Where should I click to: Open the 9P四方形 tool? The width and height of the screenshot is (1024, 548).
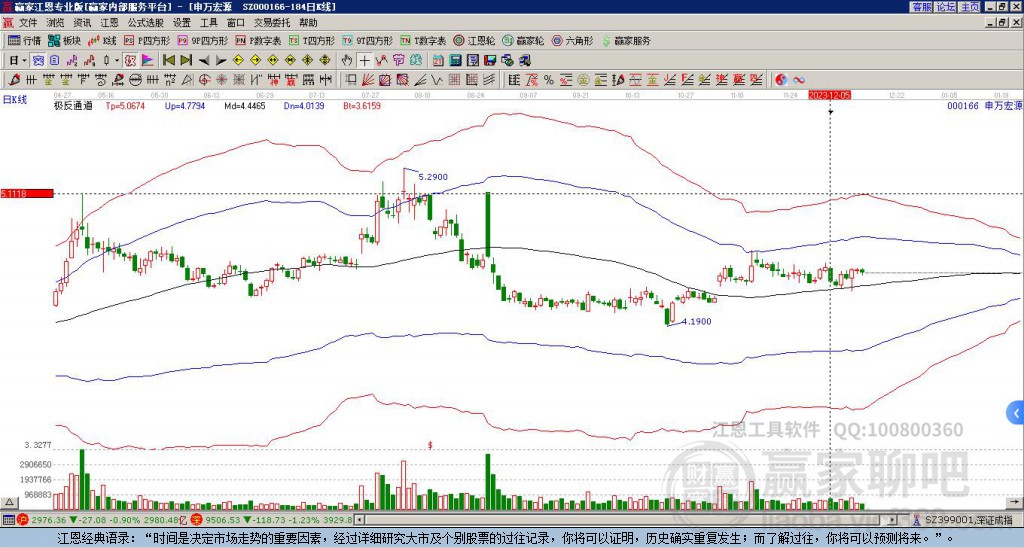(202, 40)
